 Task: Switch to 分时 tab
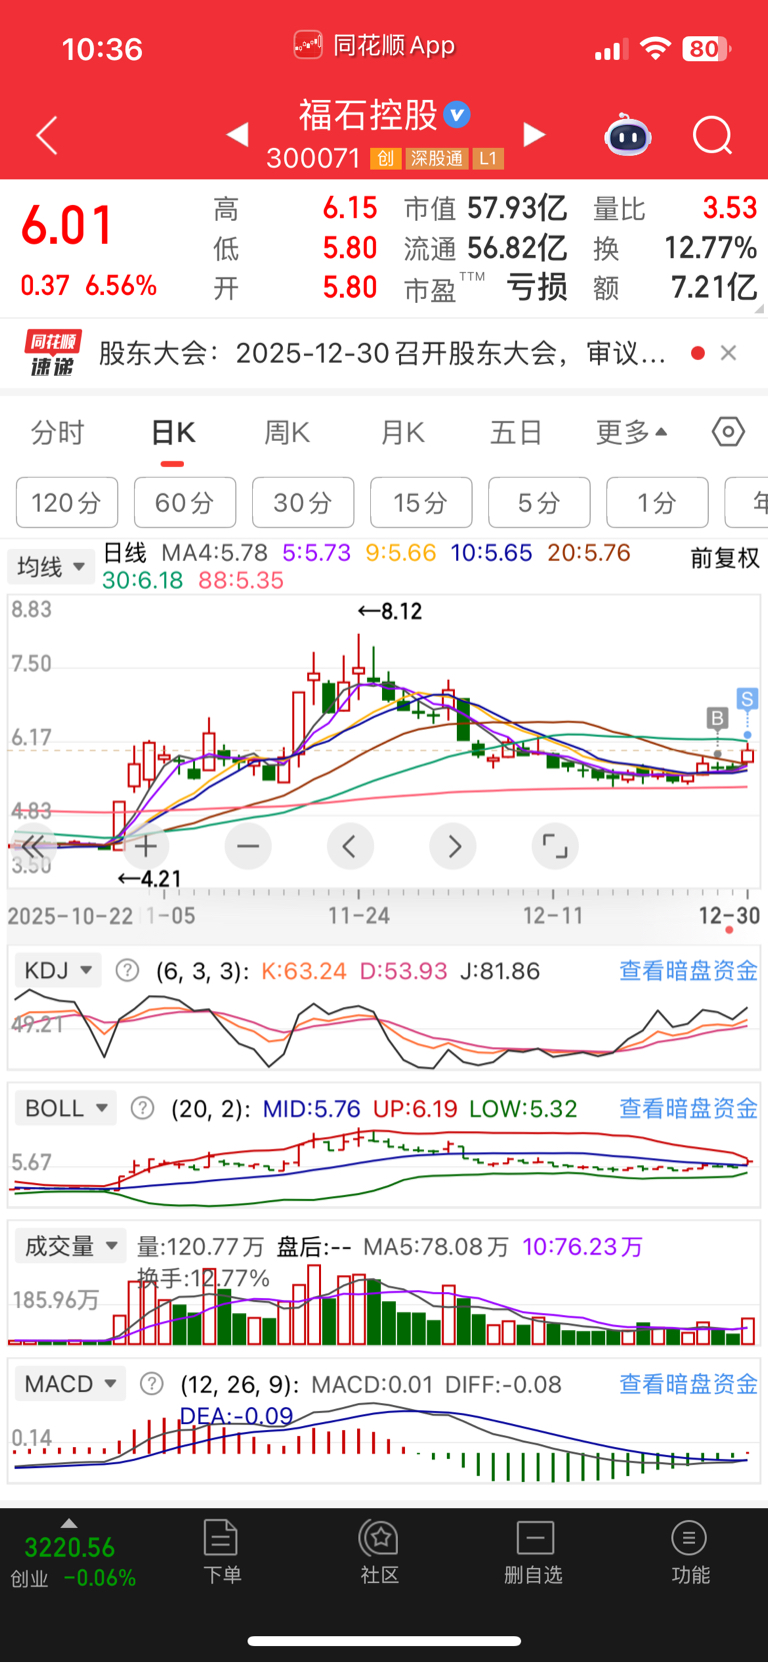click(58, 432)
